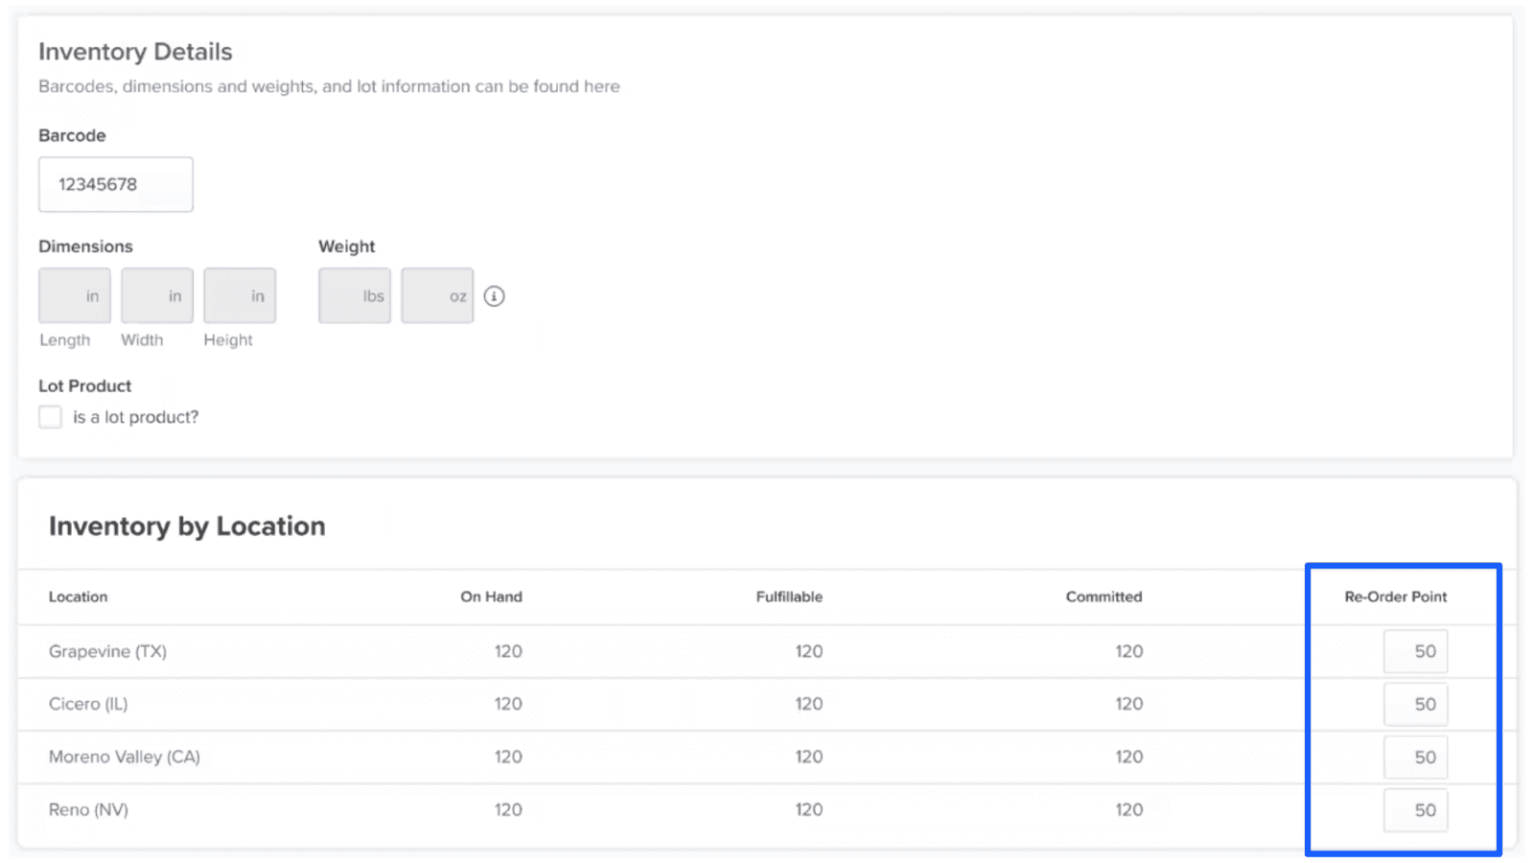This screenshot has height=863, width=1534.
Task: Click the Barcode input field
Action: 115,184
